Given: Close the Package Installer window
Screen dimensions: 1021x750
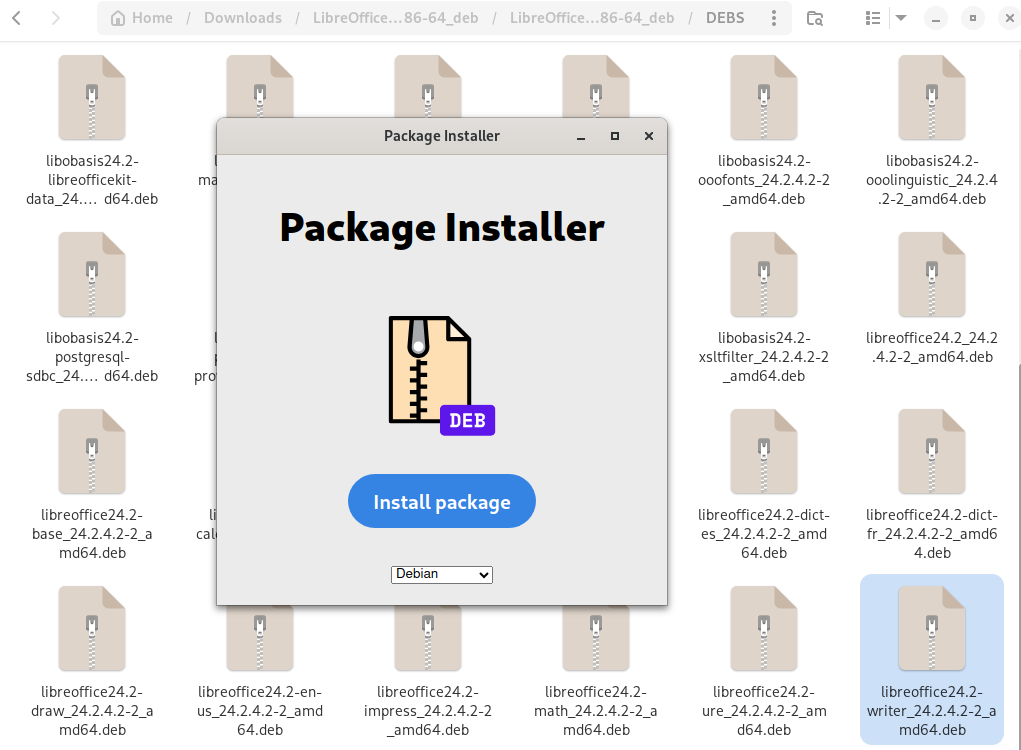Looking at the screenshot, I should [x=649, y=136].
